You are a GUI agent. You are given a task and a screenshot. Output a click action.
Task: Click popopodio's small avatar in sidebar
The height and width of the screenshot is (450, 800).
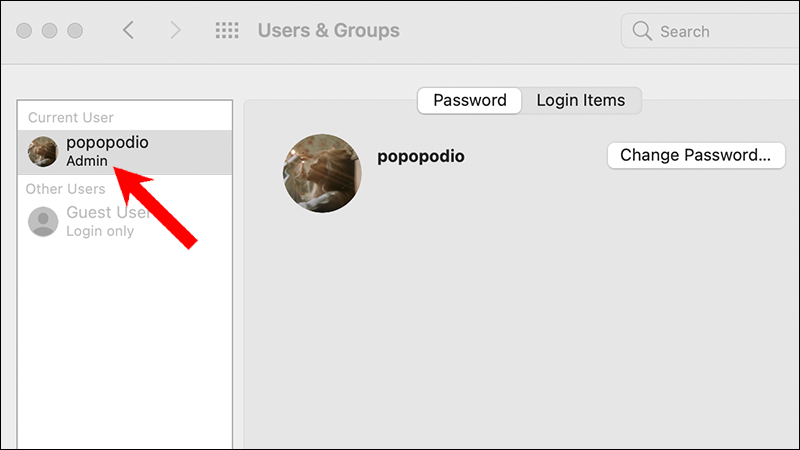click(x=43, y=151)
